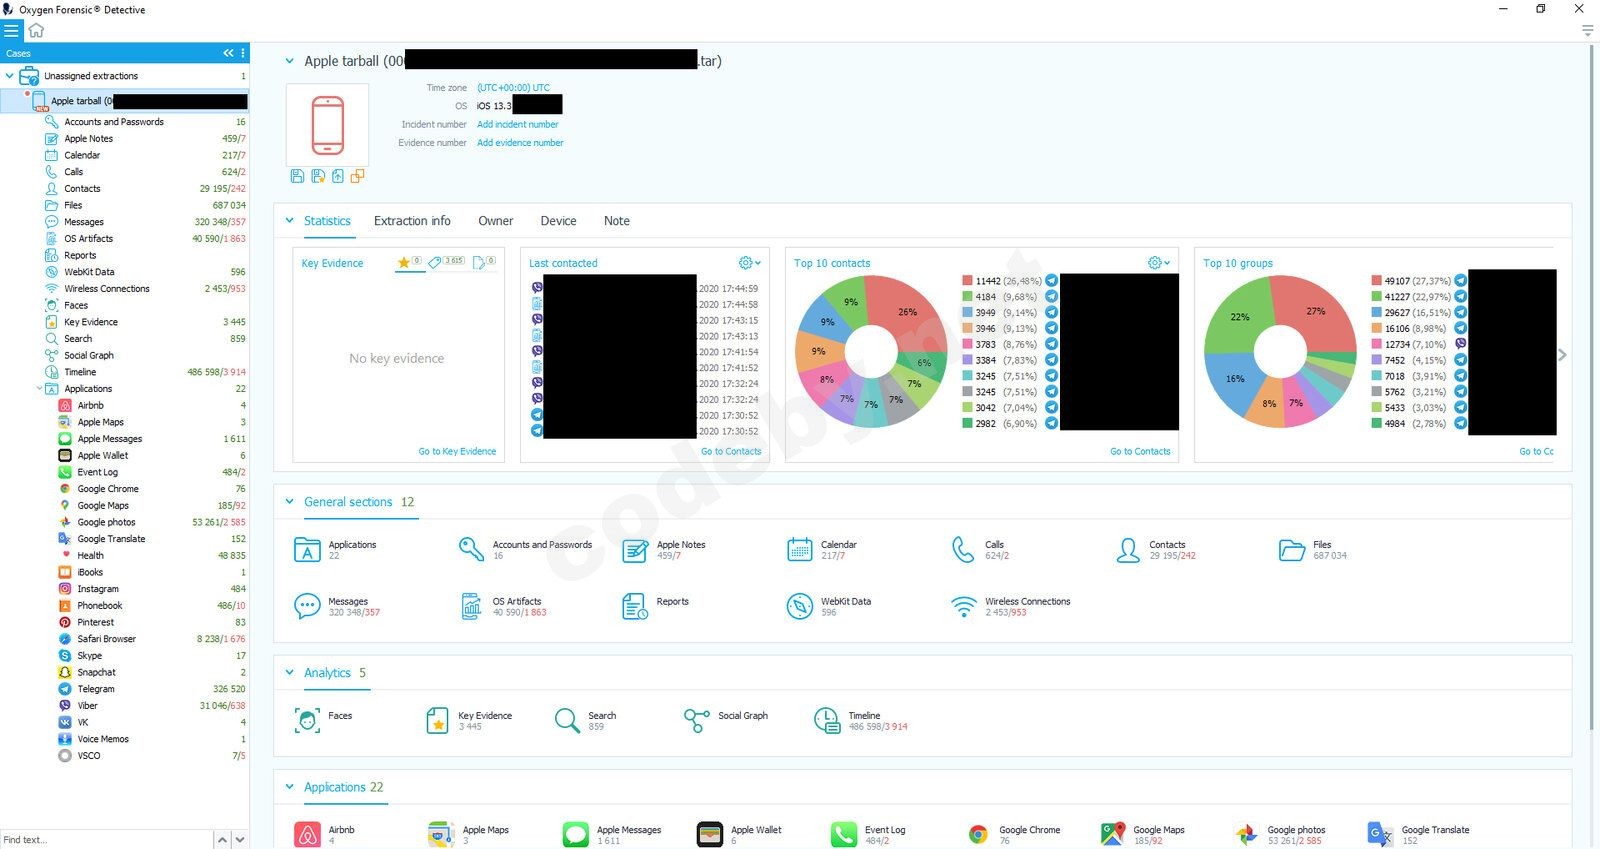Collapse the General sections group
This screenshot has height=849, width=1600.
click(x=290, y=502)
